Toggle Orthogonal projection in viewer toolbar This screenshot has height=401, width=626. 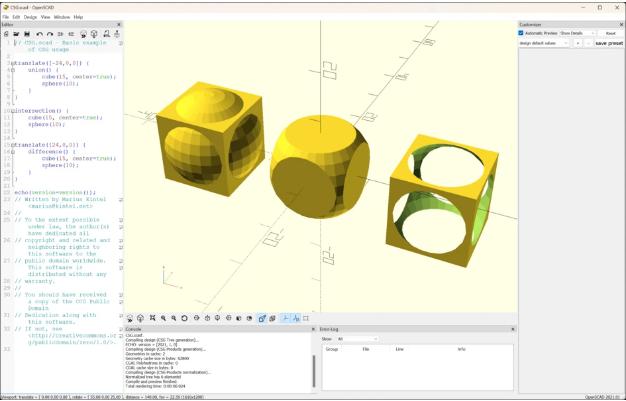pos(273,318)
